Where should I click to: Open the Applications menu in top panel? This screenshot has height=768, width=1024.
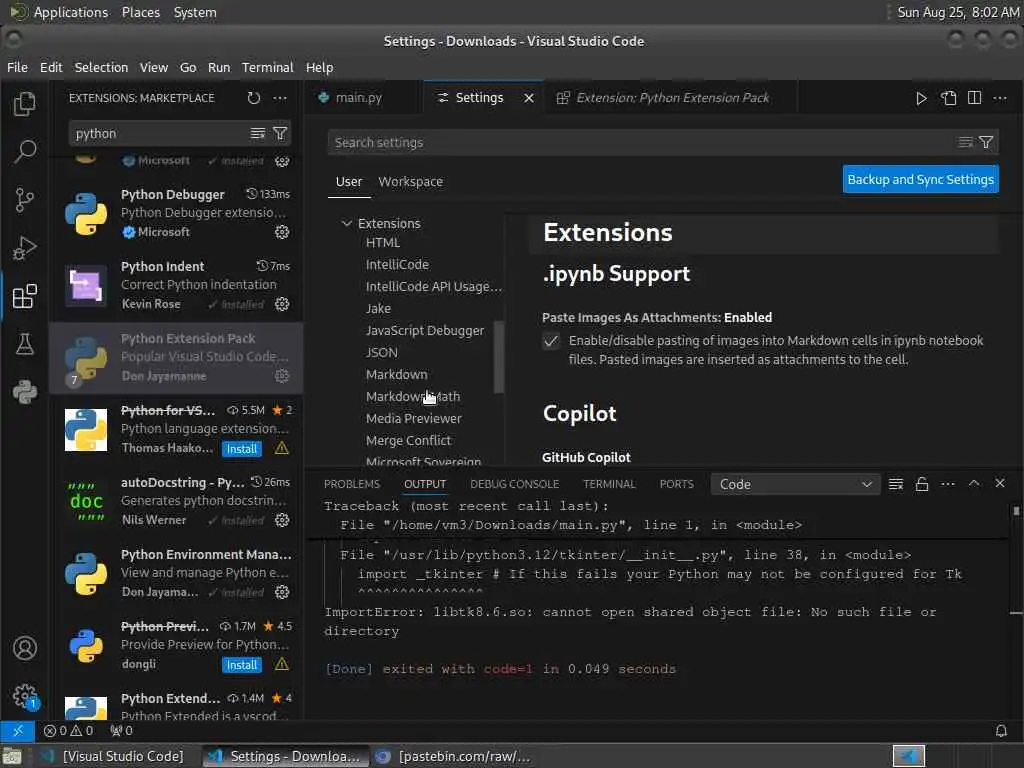pyautogui.click(x=71, y=12)
